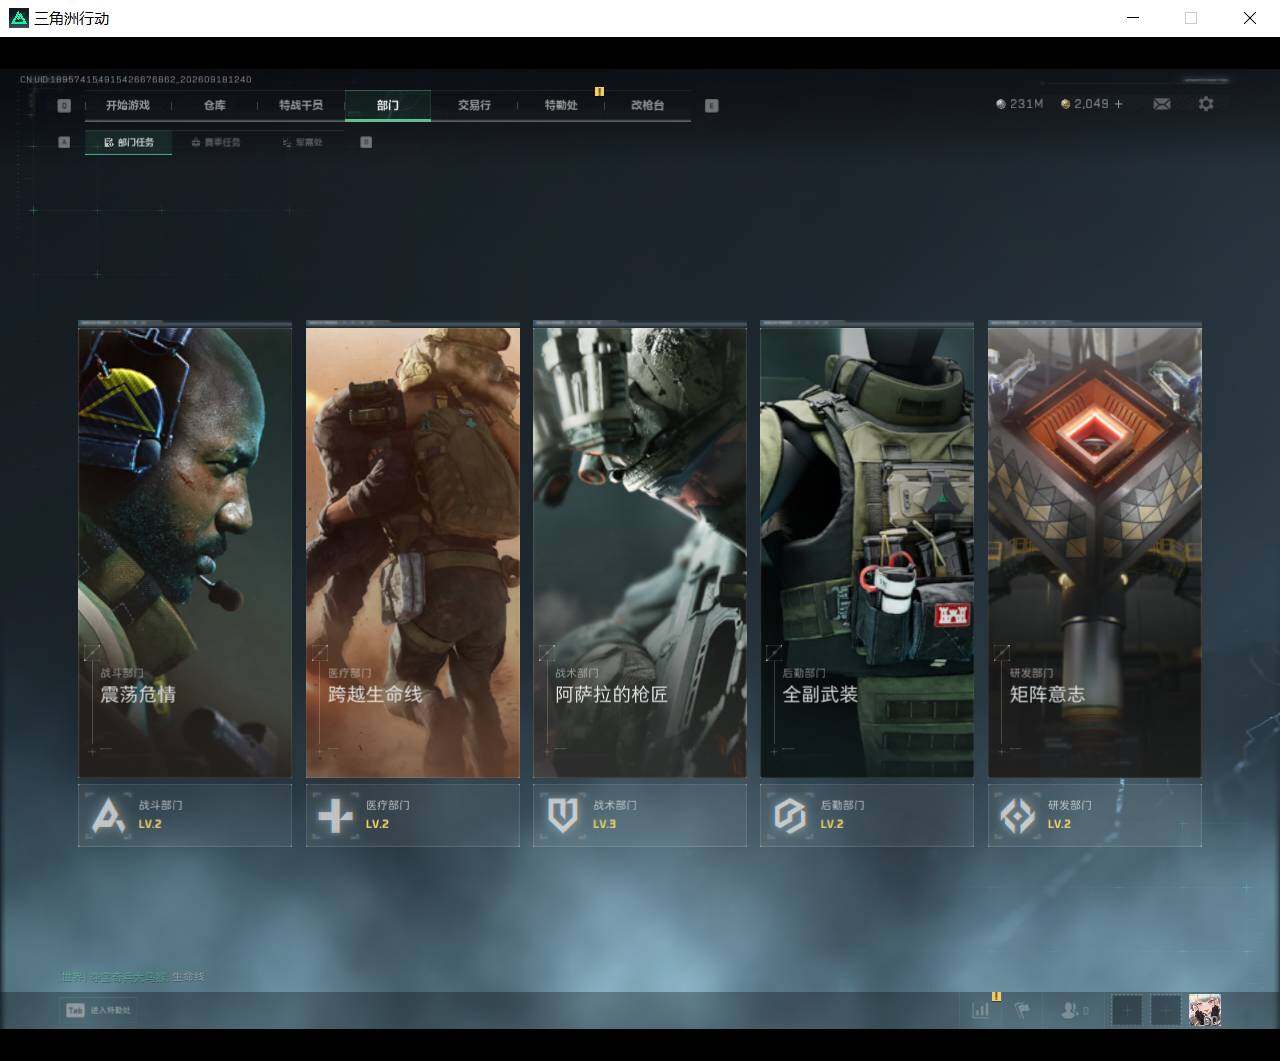Image resolution: width=1280 pixels, height=1061 pixels.
Task: Select the 部门 department tab
Action: click(x=388, y=105)
